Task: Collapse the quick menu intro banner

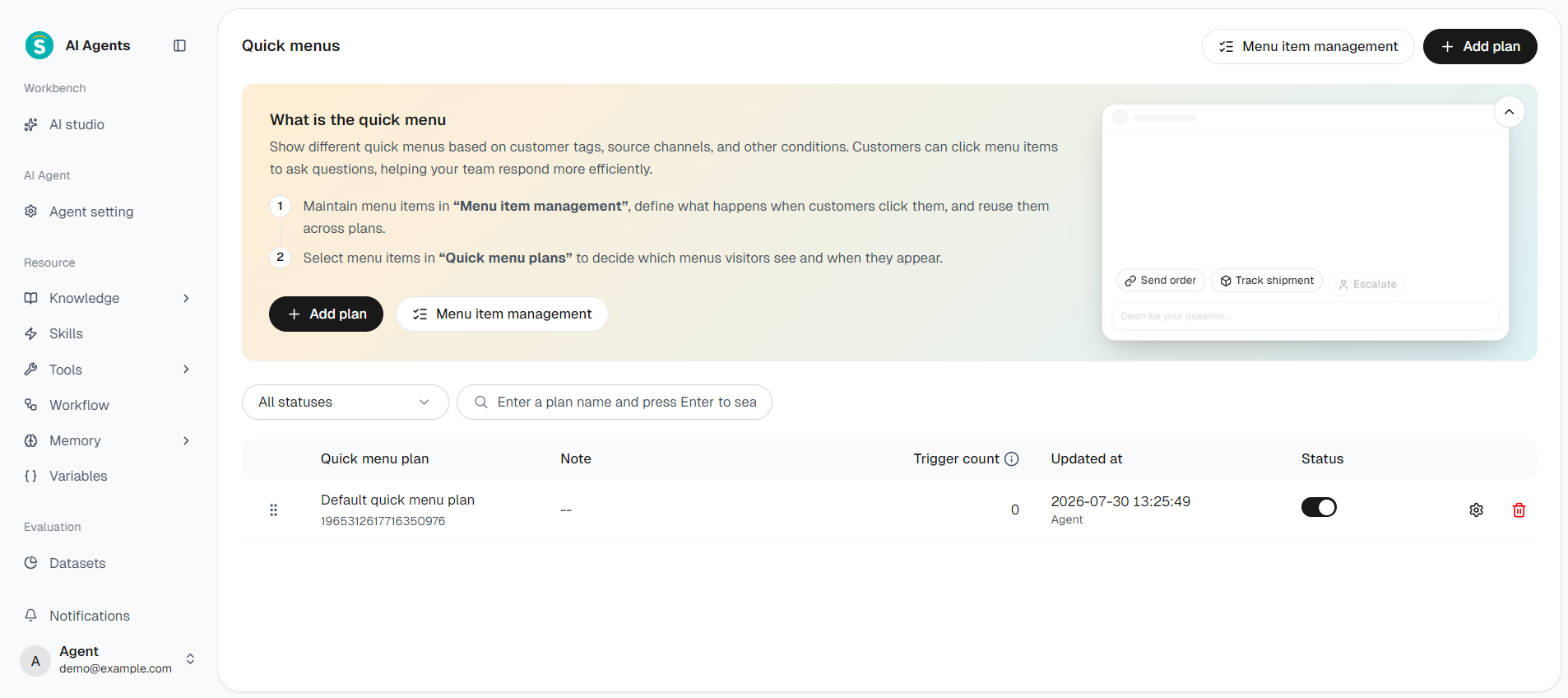Action: [1509, 111]
